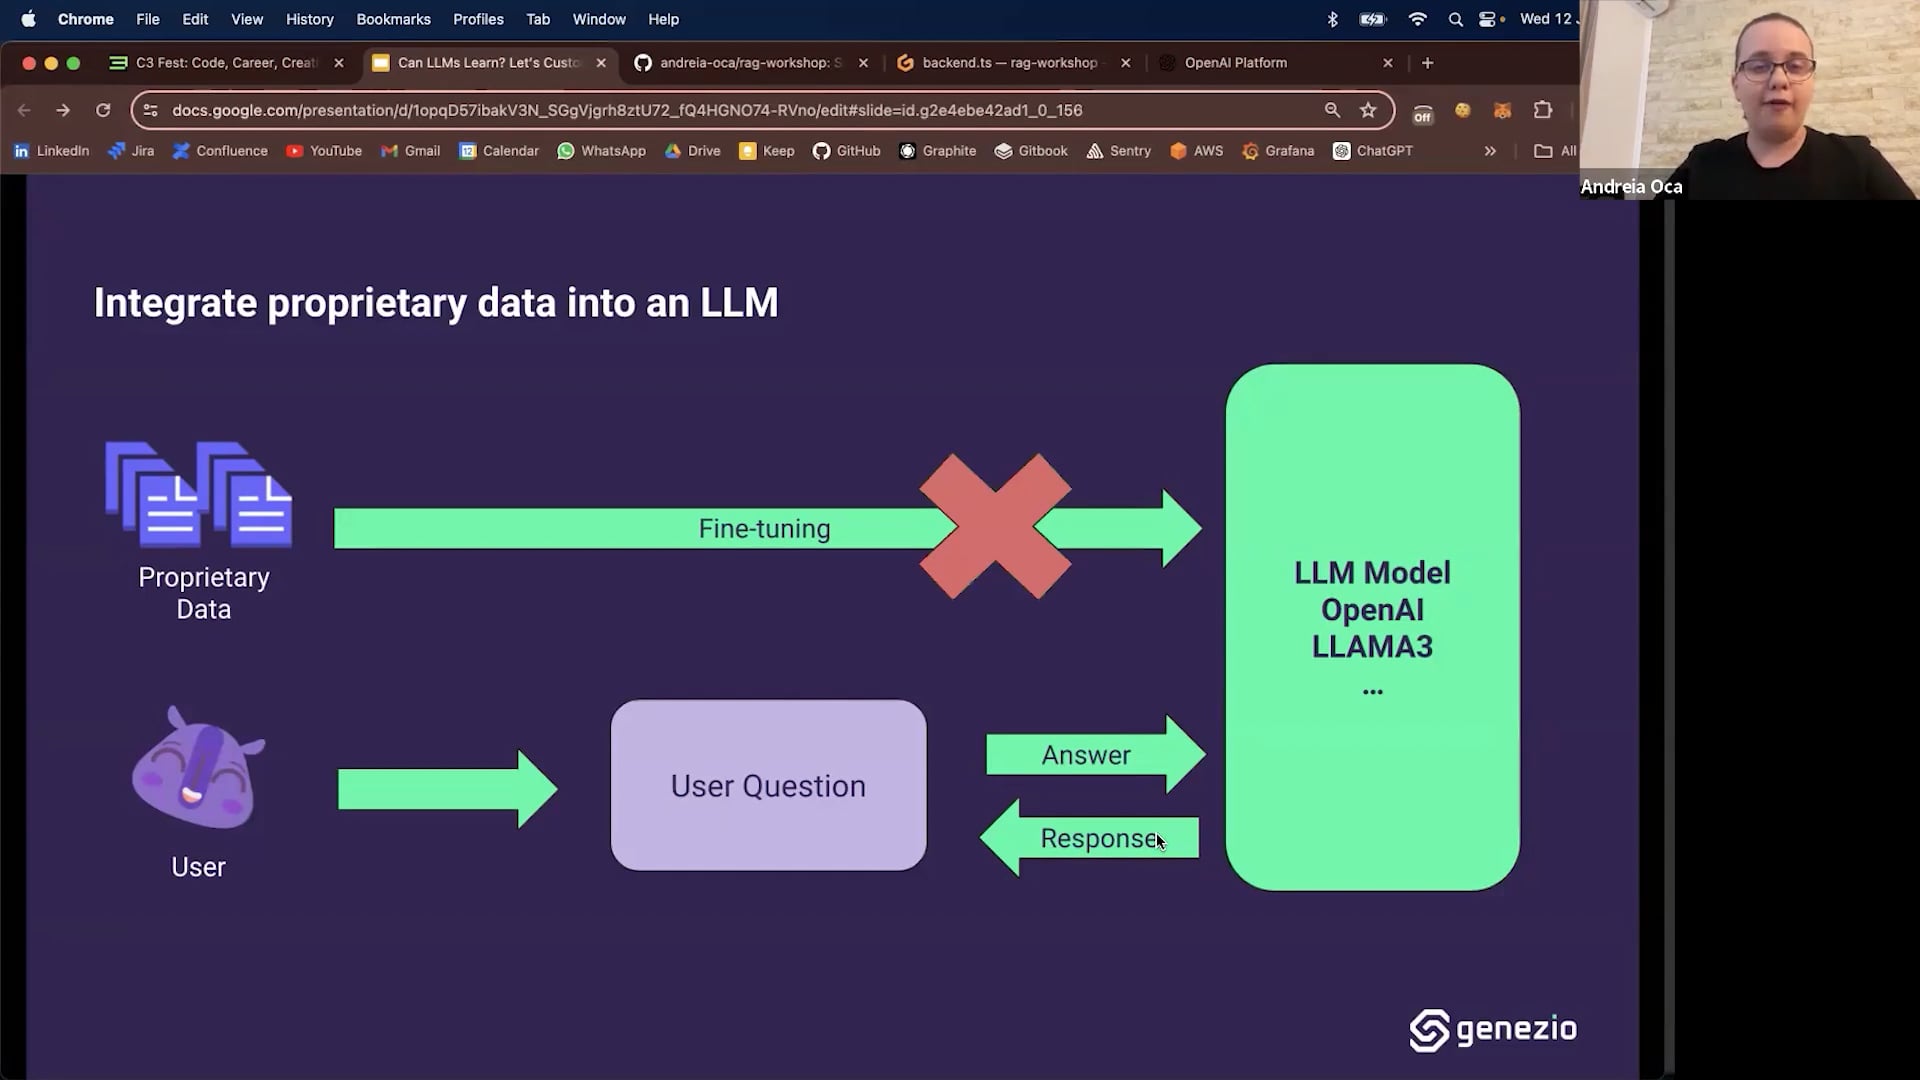Toggle the extension showing Off badge

[1422, 112]
